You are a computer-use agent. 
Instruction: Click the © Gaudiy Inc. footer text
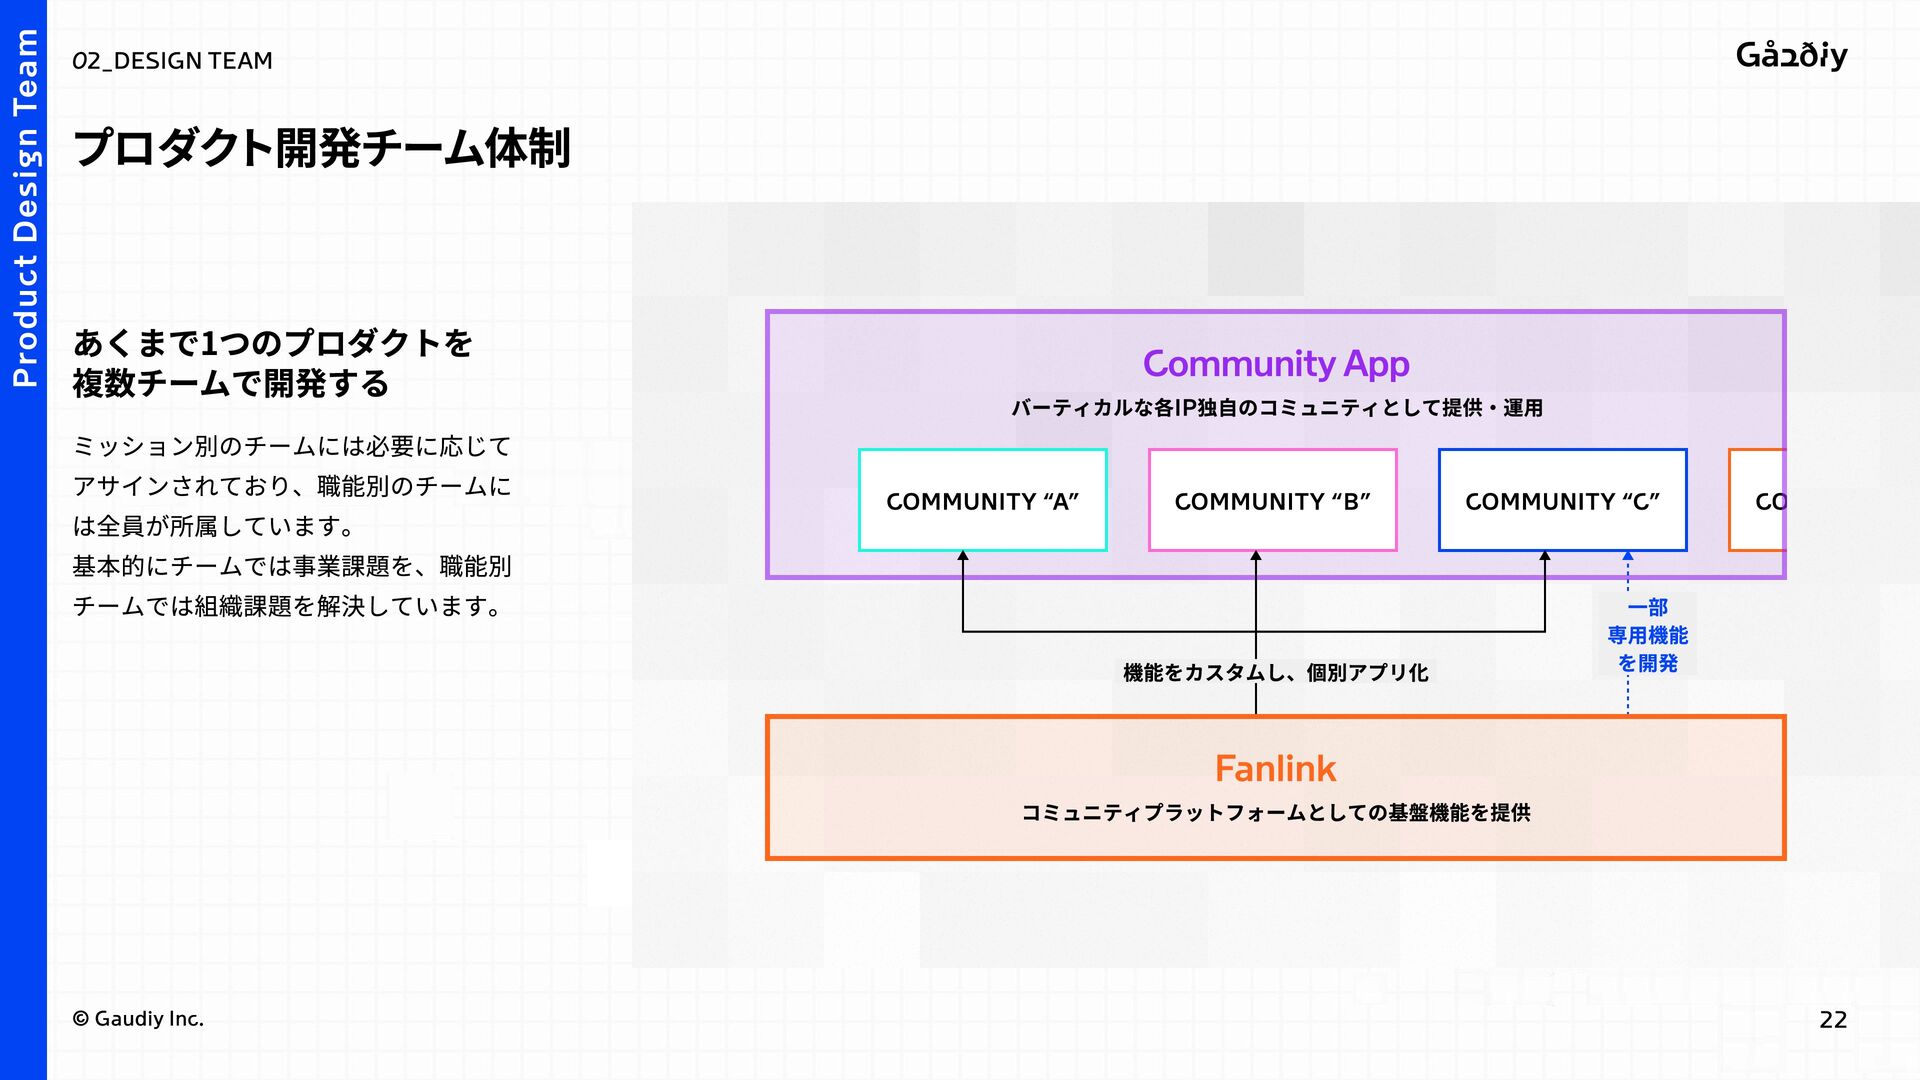pos(138,1019)
